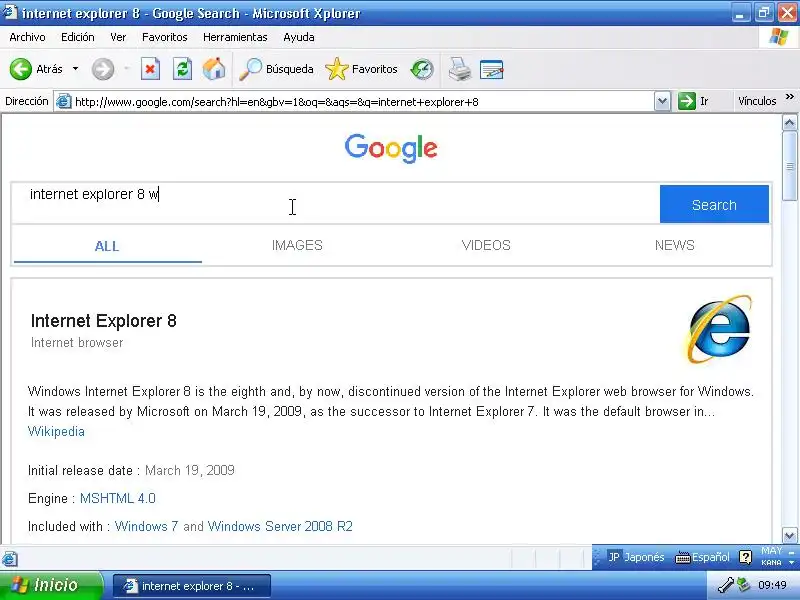
Task: Open the Ver menu
Action: pyautogui.click(x=118, y=37)
